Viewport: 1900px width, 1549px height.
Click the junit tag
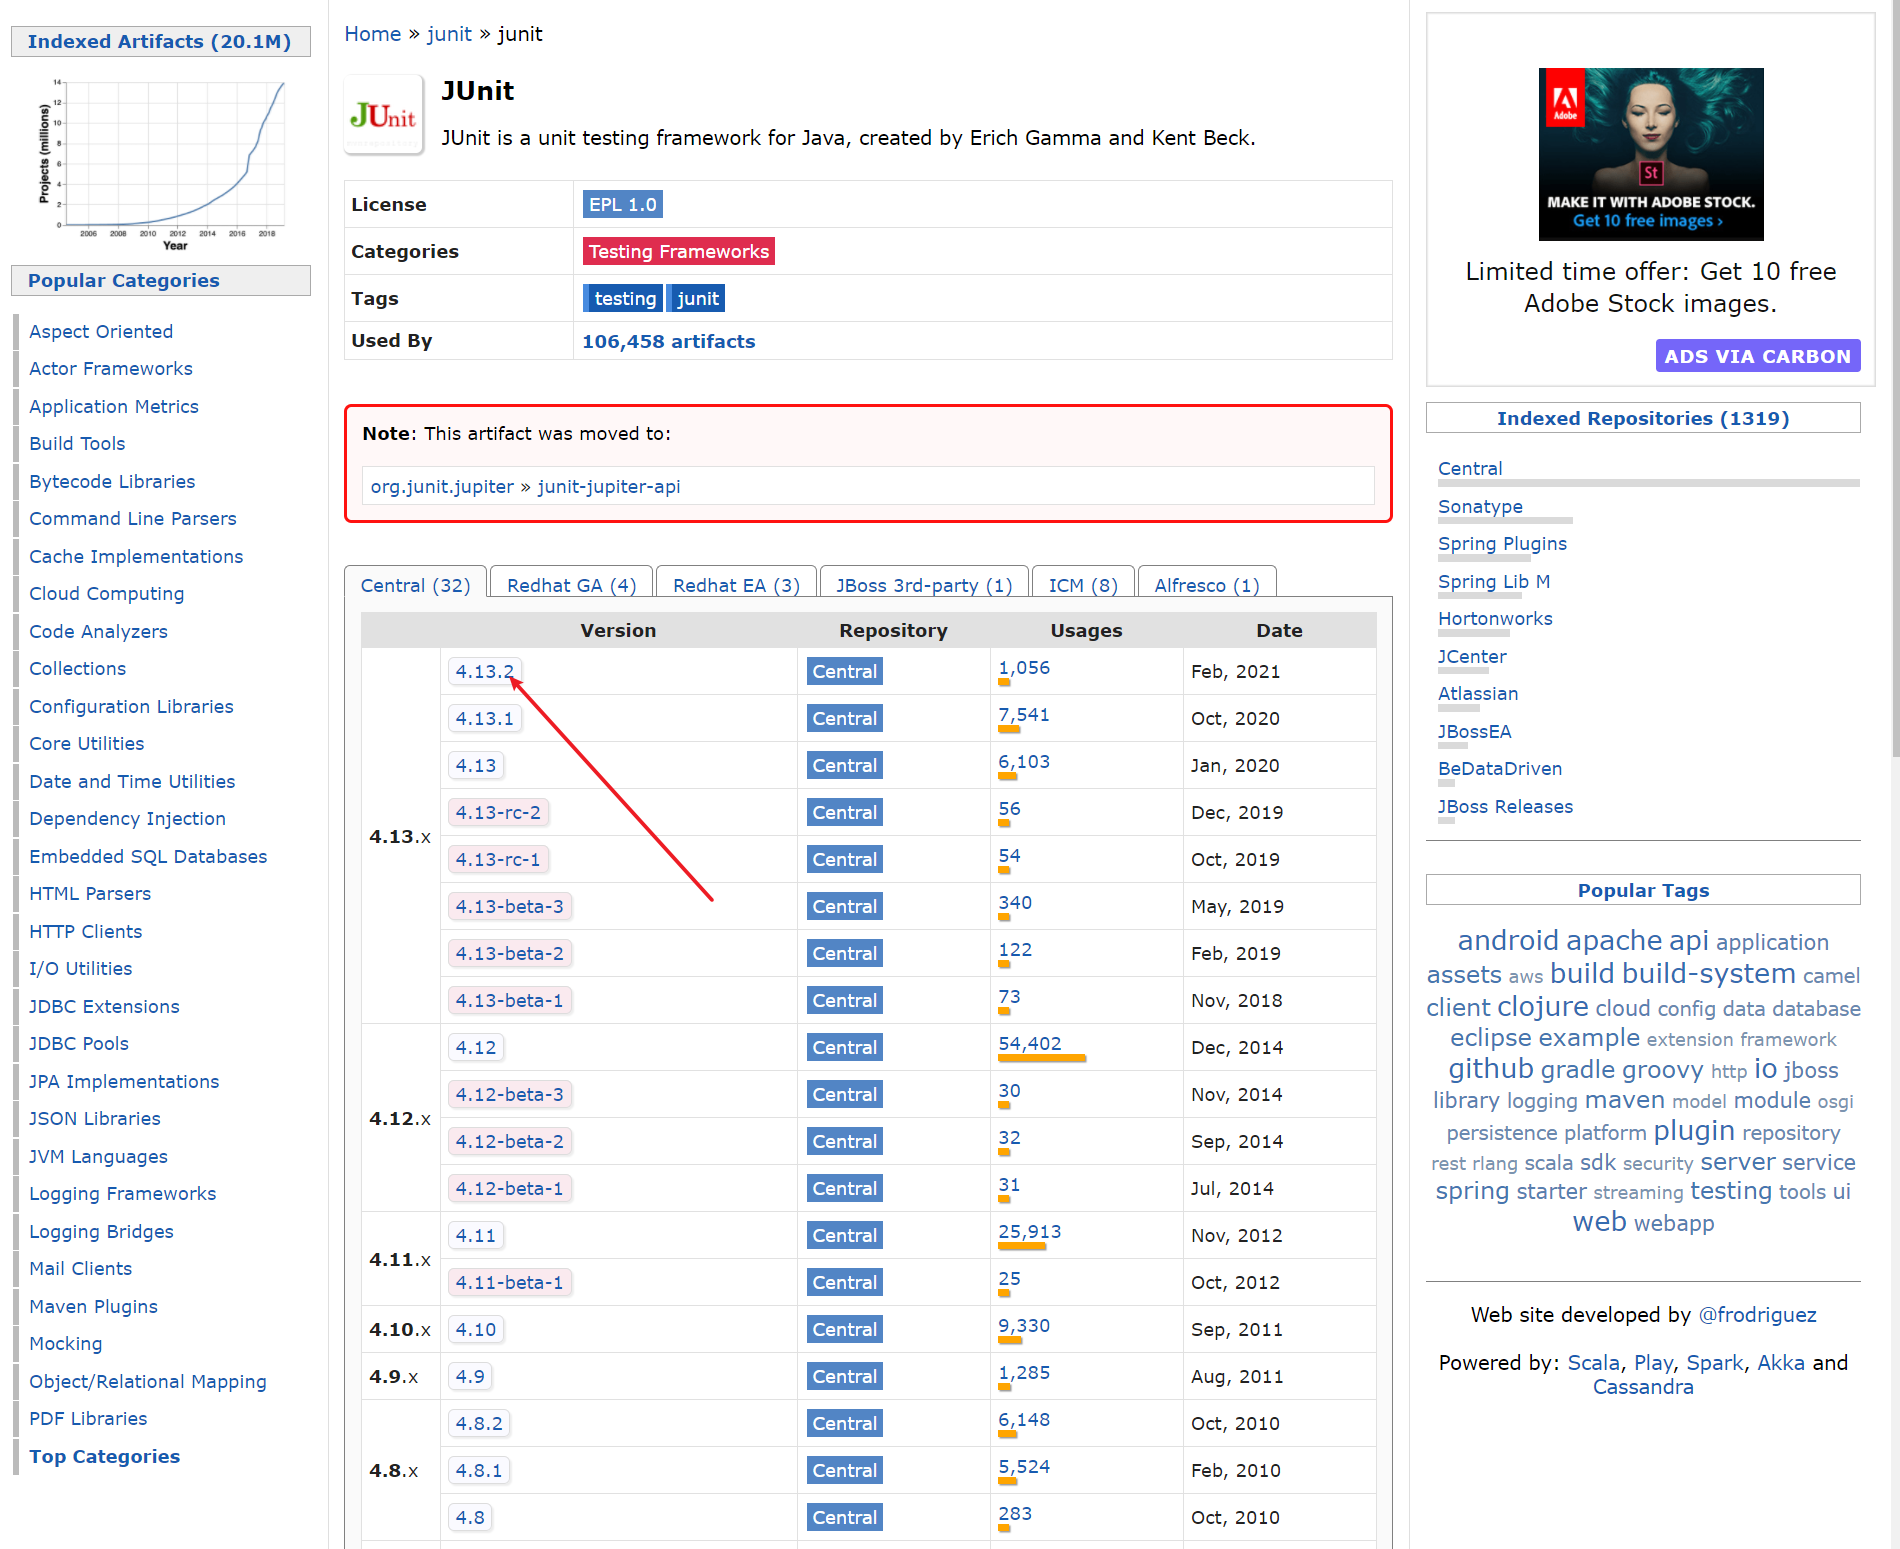(696, 298)
